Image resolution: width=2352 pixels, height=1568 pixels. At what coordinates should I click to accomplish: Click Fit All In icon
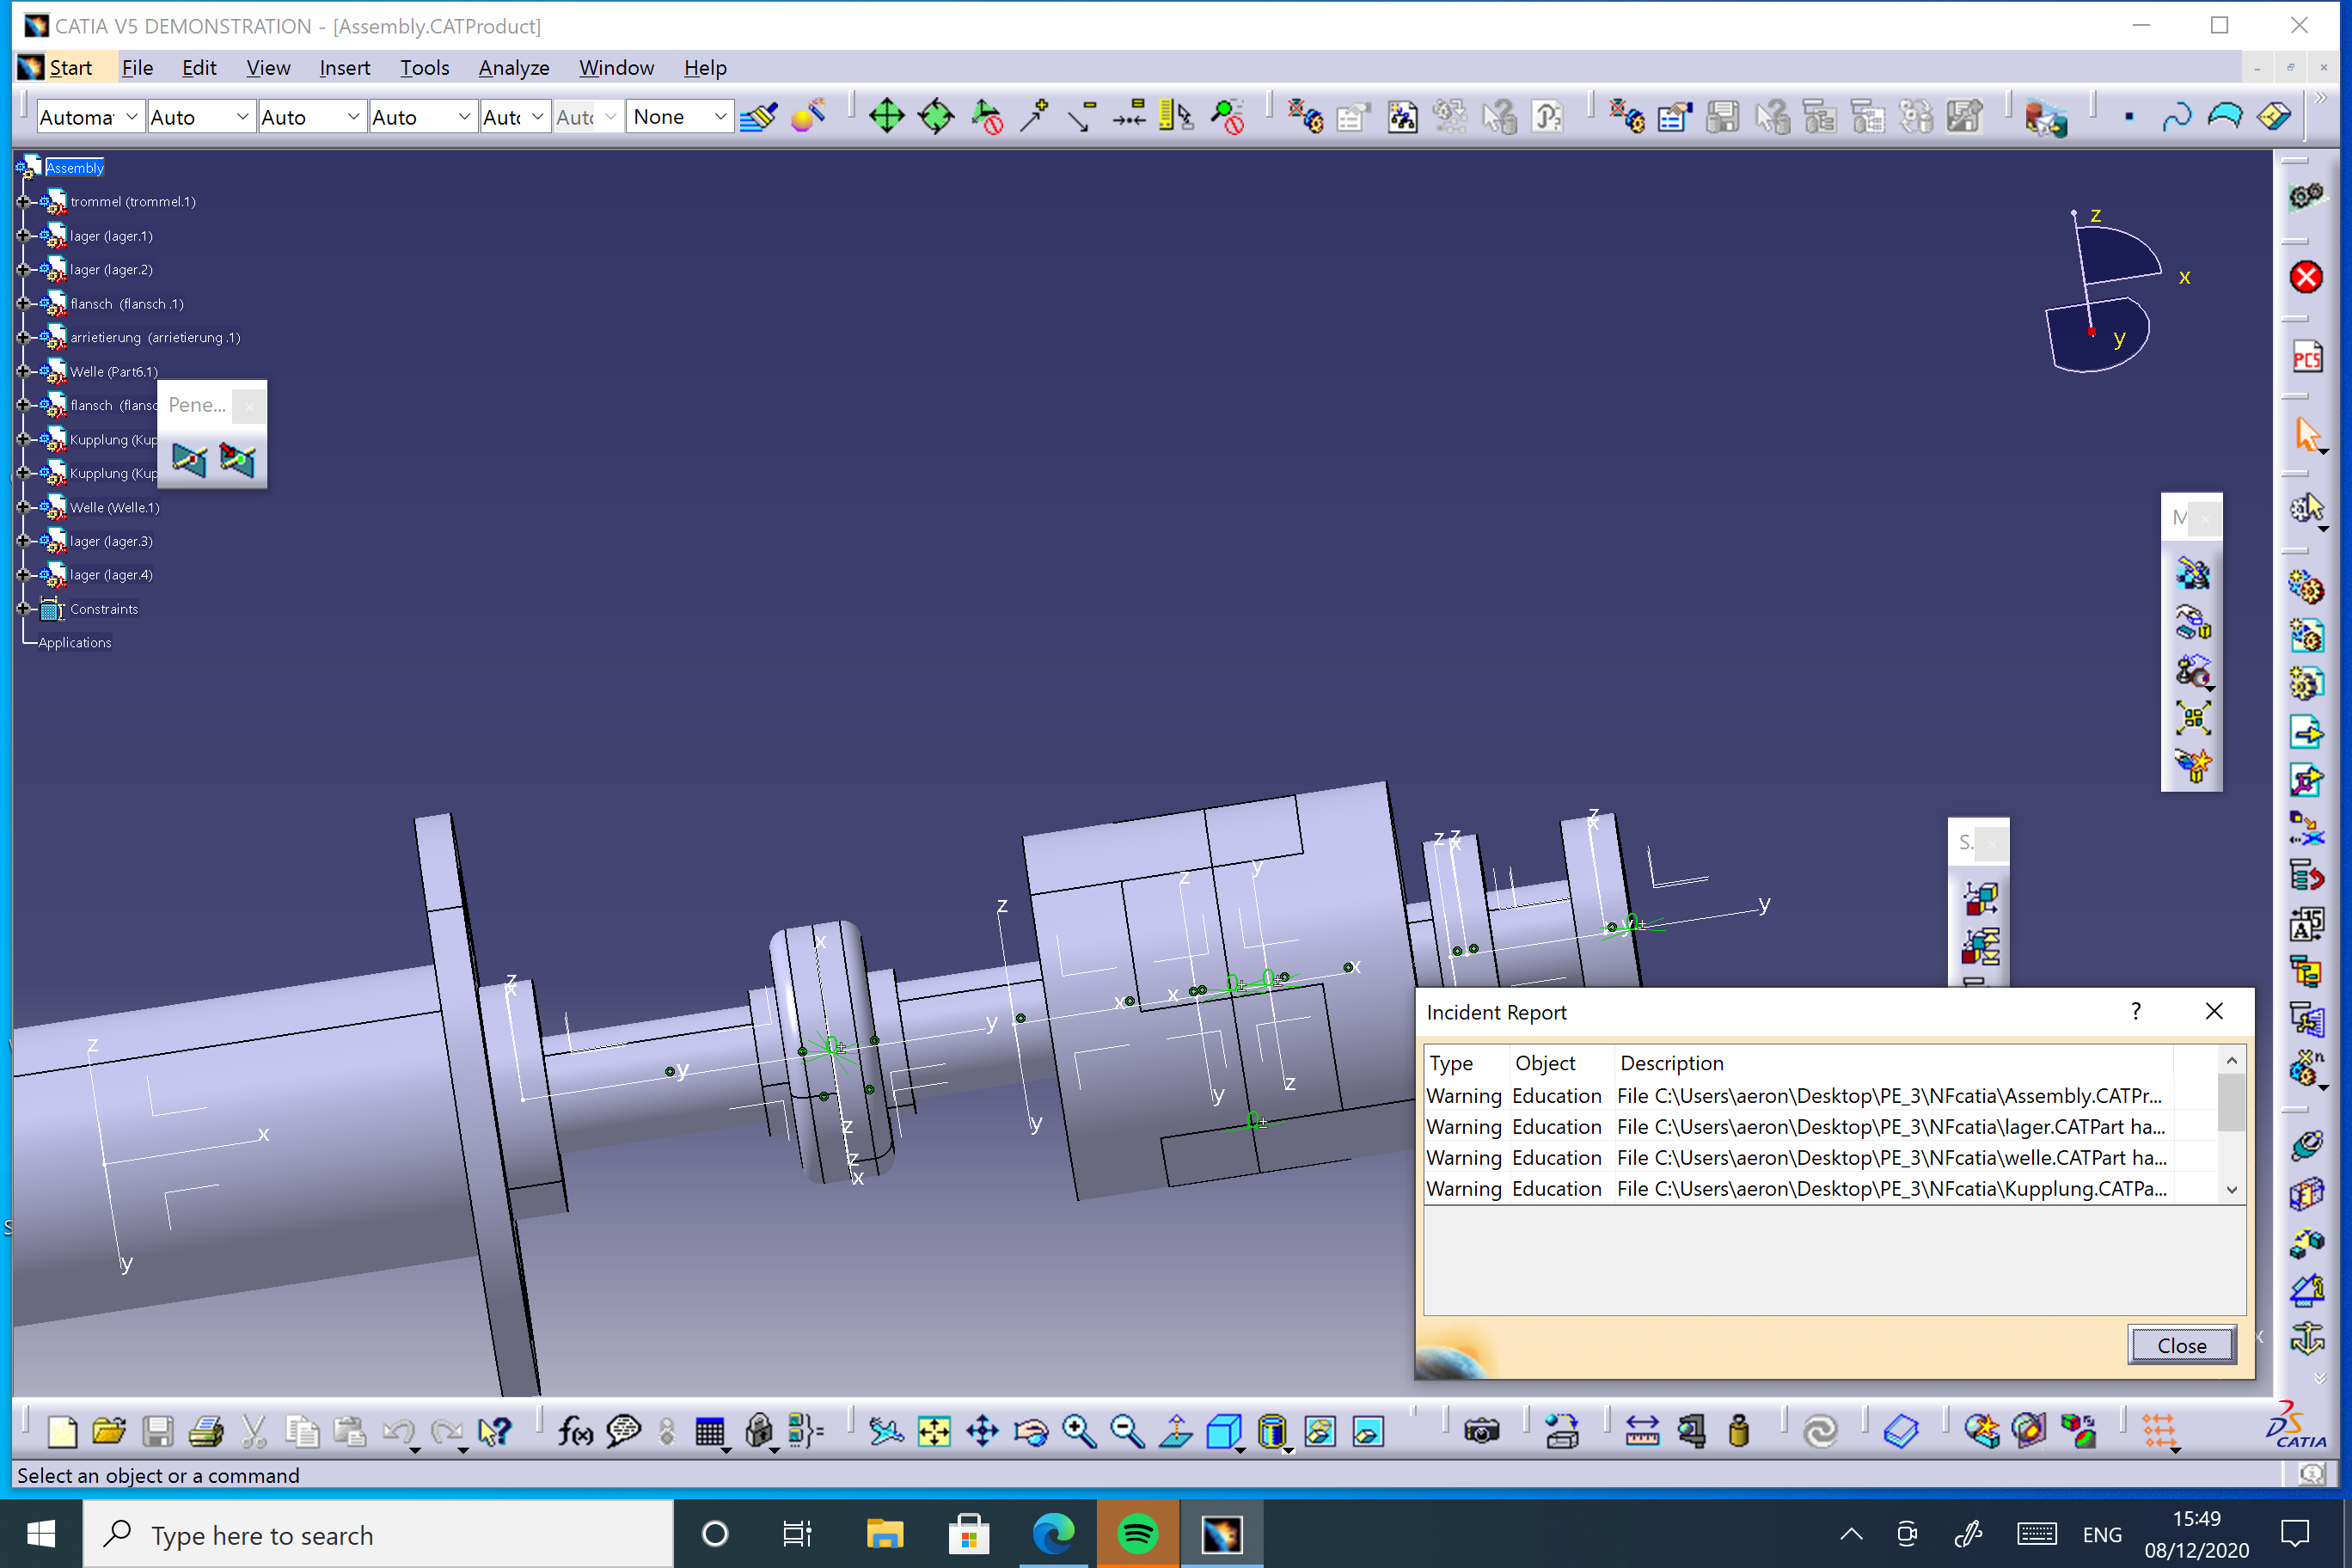tap(934, 1431)
